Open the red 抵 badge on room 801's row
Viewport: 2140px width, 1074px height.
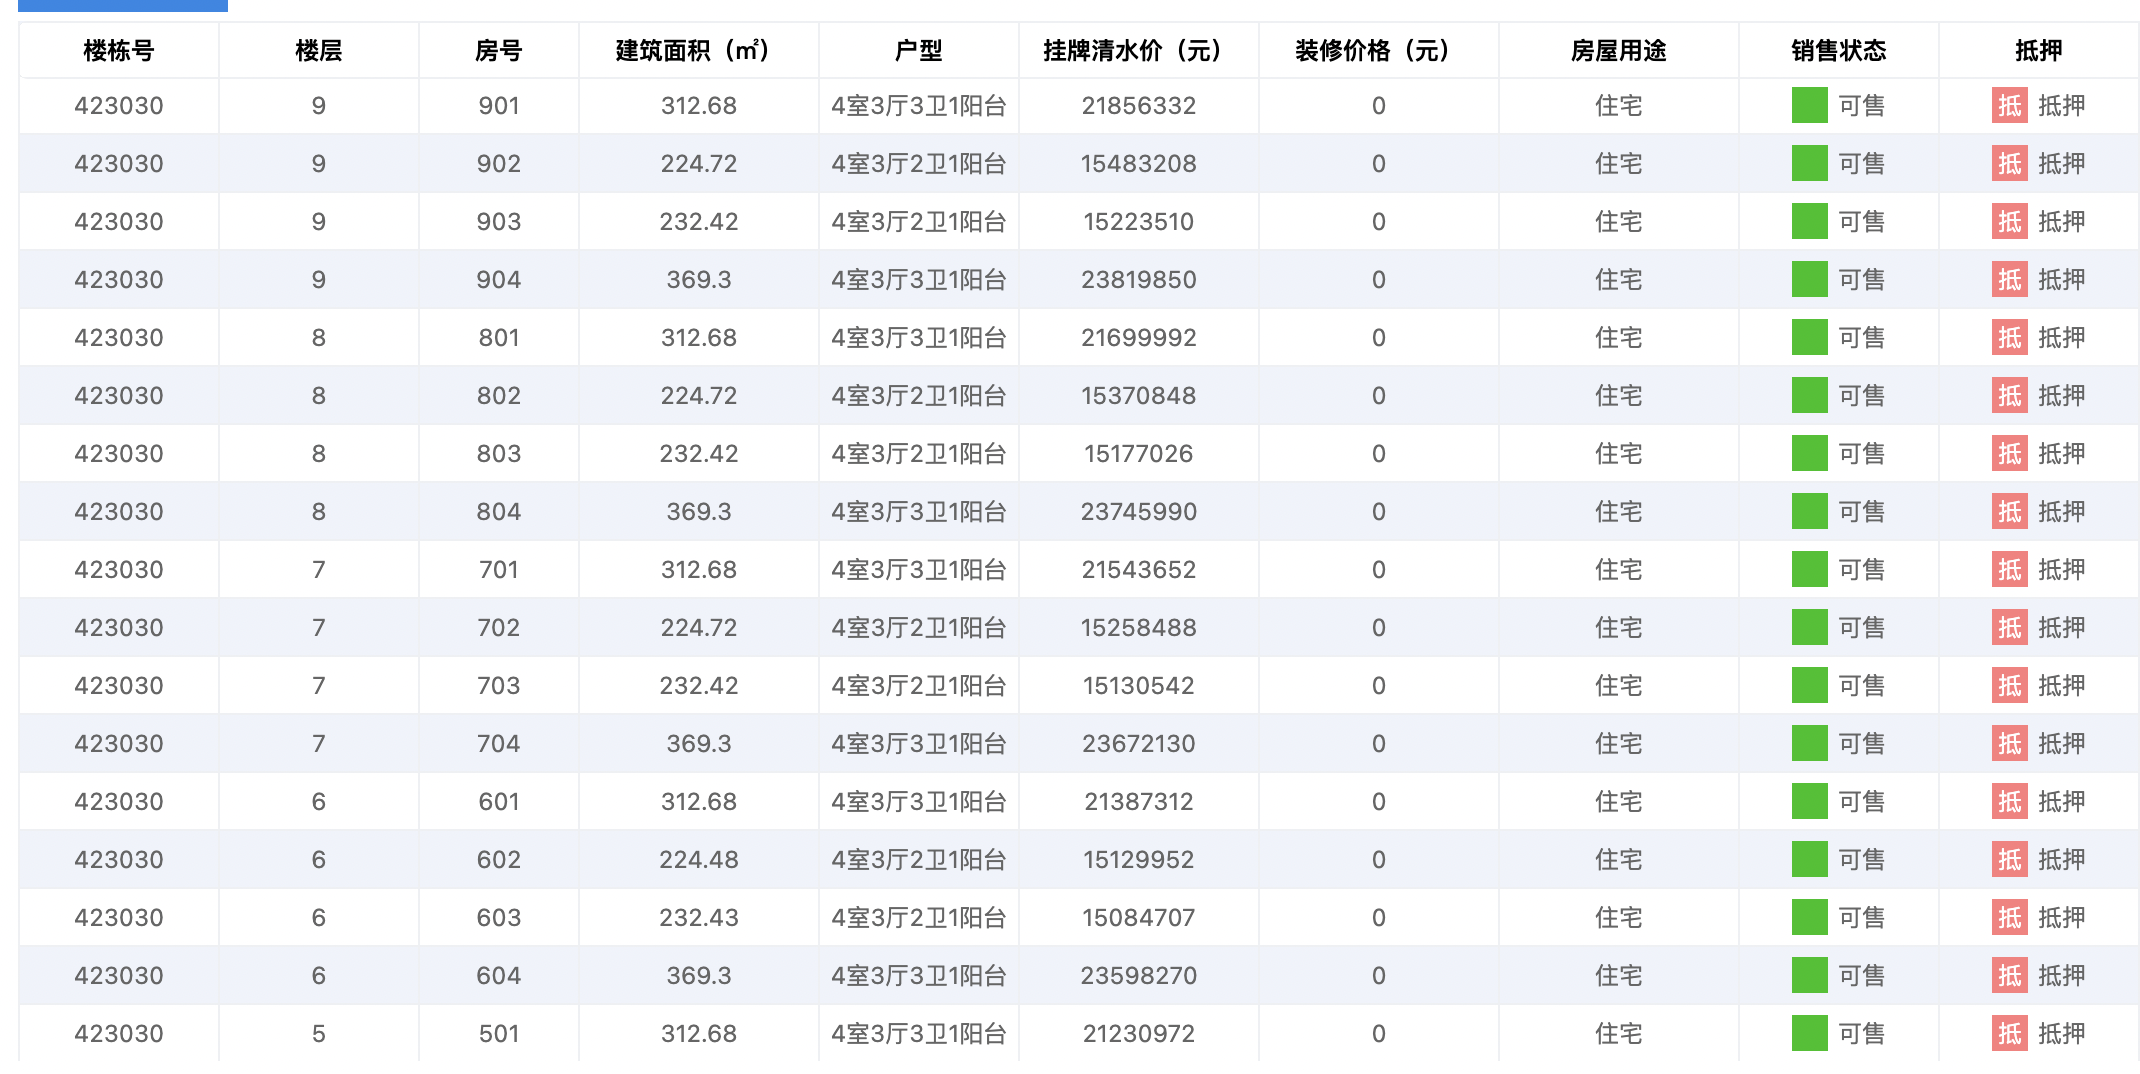(2009, 338)
